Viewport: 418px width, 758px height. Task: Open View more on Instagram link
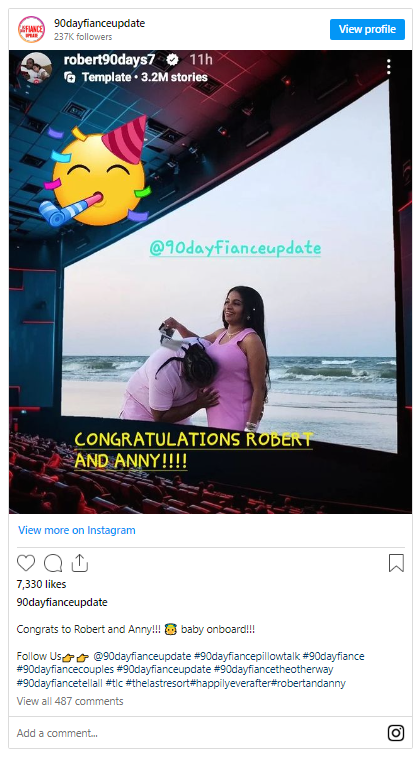click(x=77, y=530)
